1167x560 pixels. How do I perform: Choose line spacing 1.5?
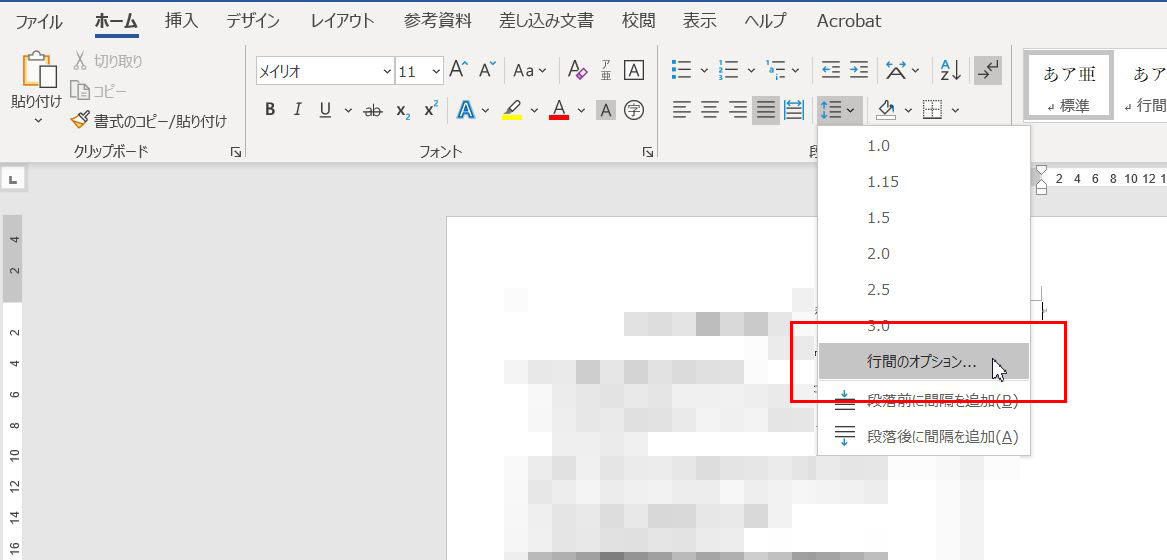pos(878,218)
